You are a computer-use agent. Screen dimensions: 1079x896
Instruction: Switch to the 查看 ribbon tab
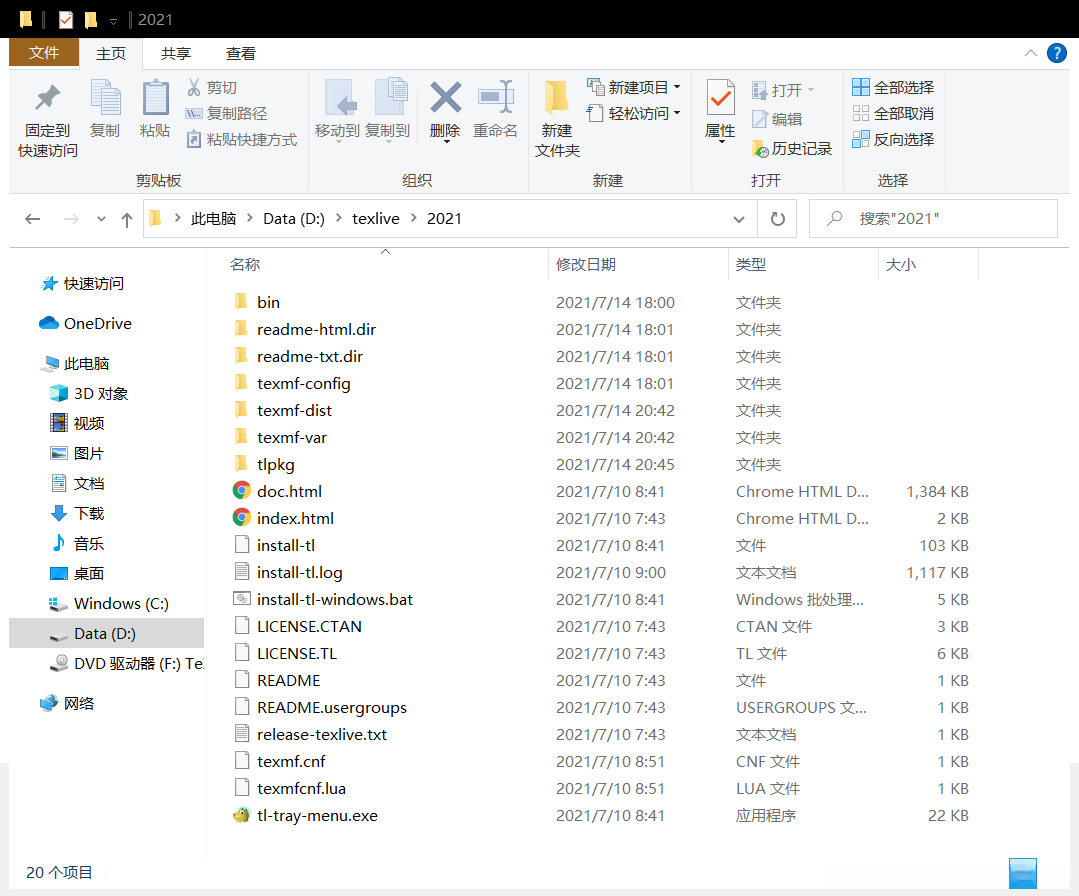tap(240, 53)
